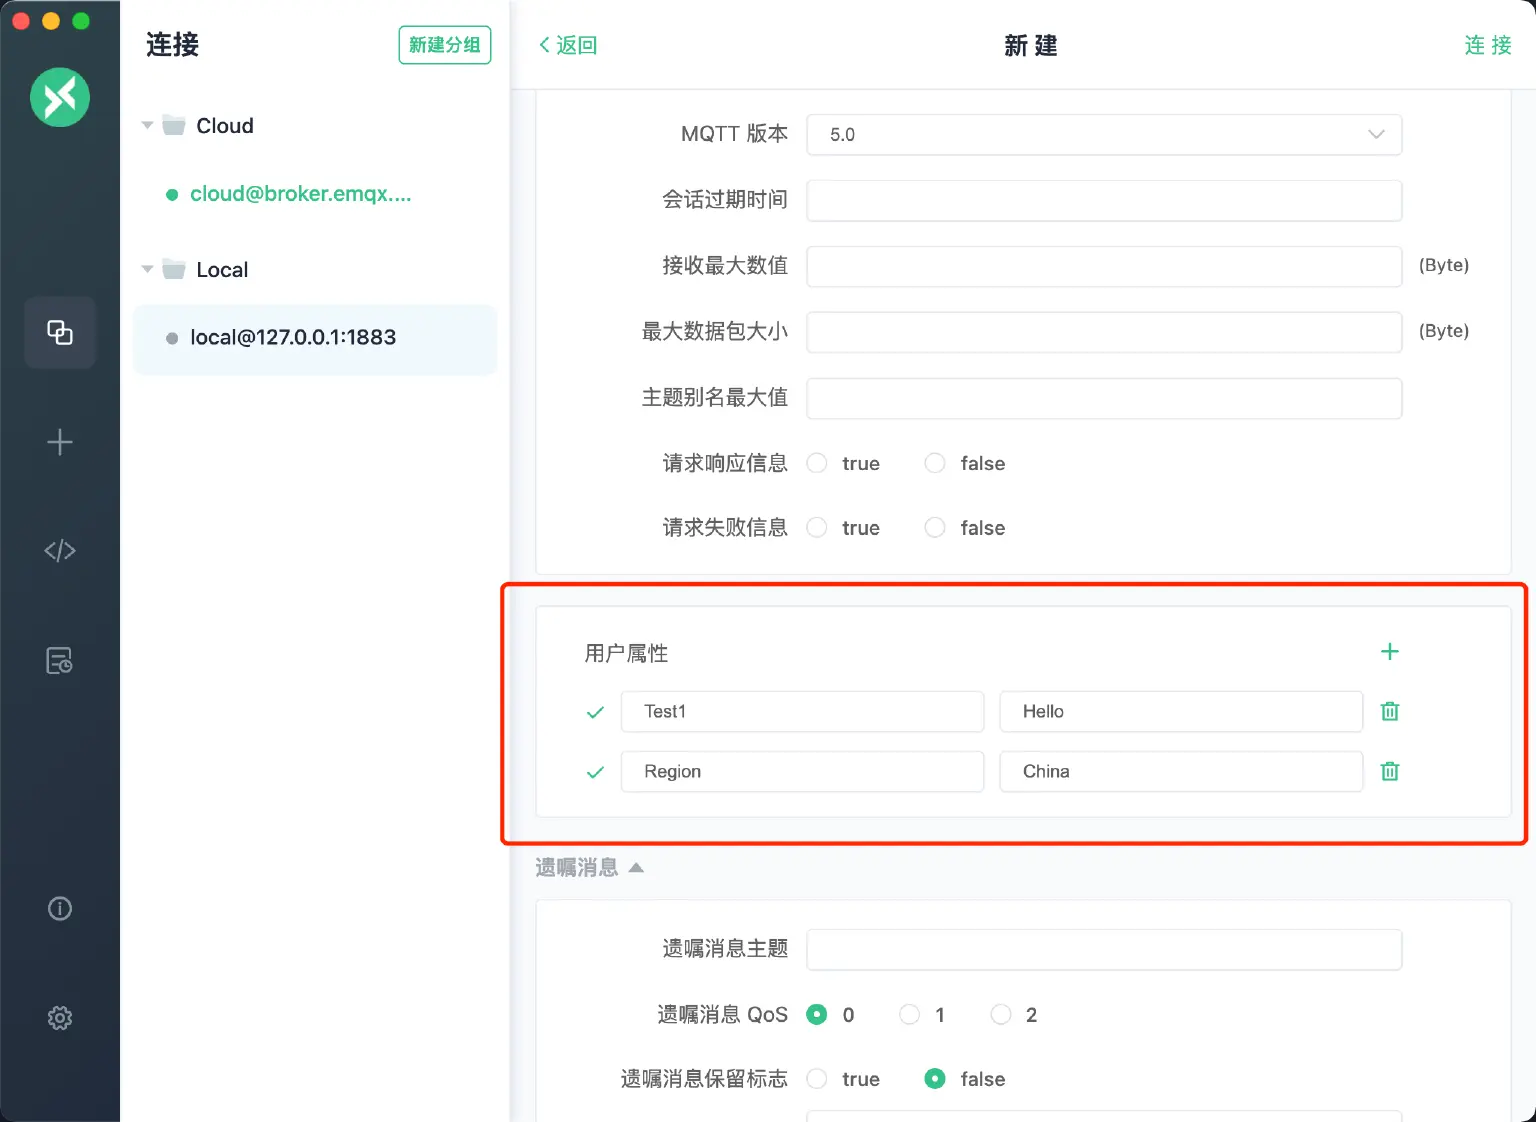Add a new user property with the plus icon
Viewport: 1536px width, 1122px height.
pos(1389,651)
